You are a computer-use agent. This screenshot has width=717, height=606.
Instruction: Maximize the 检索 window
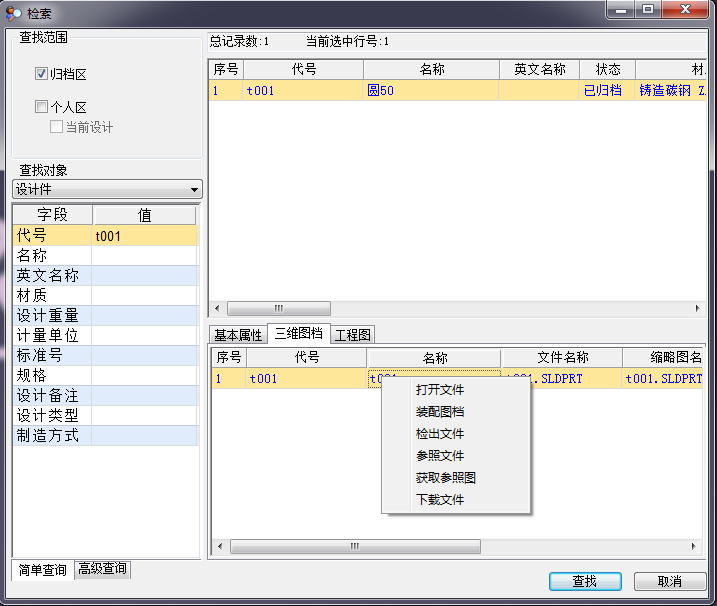tap(648, 9)
